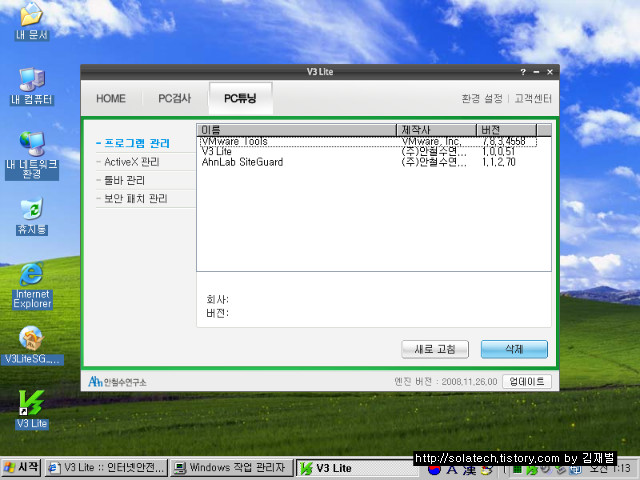Open 환경 설정 settings link
640x480 pixels.
tap(482, 98)
